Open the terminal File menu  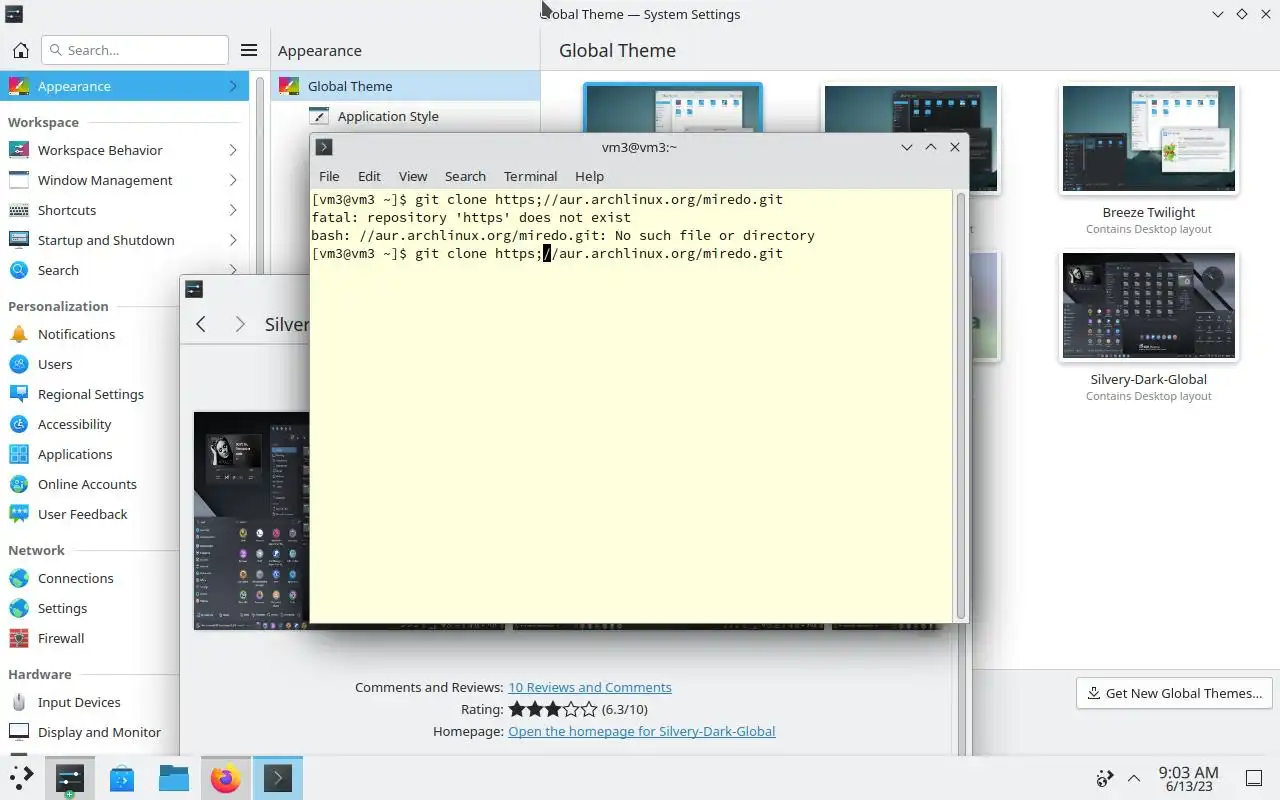click(x=329, y=176)
